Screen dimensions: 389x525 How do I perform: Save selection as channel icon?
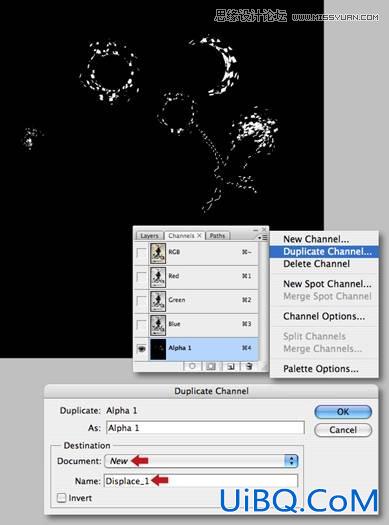pos(211,366)
